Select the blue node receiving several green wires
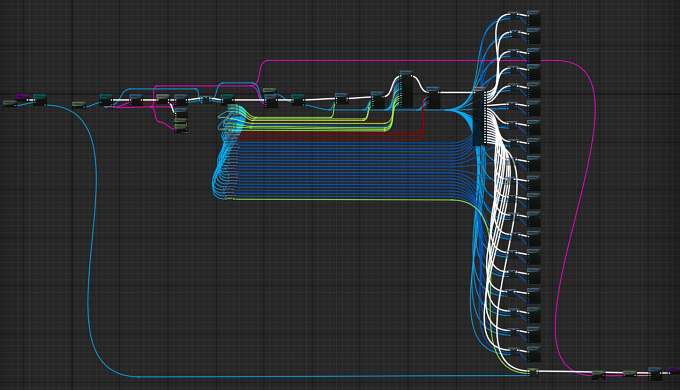680x390 pixels. pyautogui.click(x=378, y=100)
